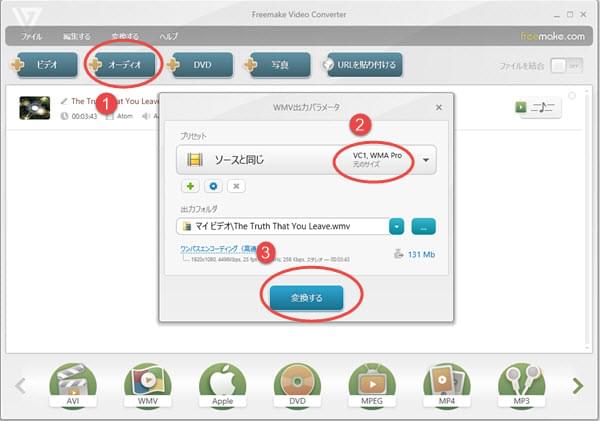600x421 pixels.
Task: Click the browse folder ellipsis button
Action: coord(423,227)
